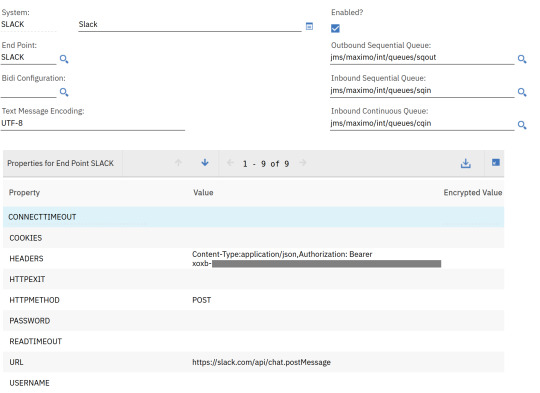The width and height of the screenshot is (540, 393).
Task: Select the COOKIES property row
Action: pos(253,238)
